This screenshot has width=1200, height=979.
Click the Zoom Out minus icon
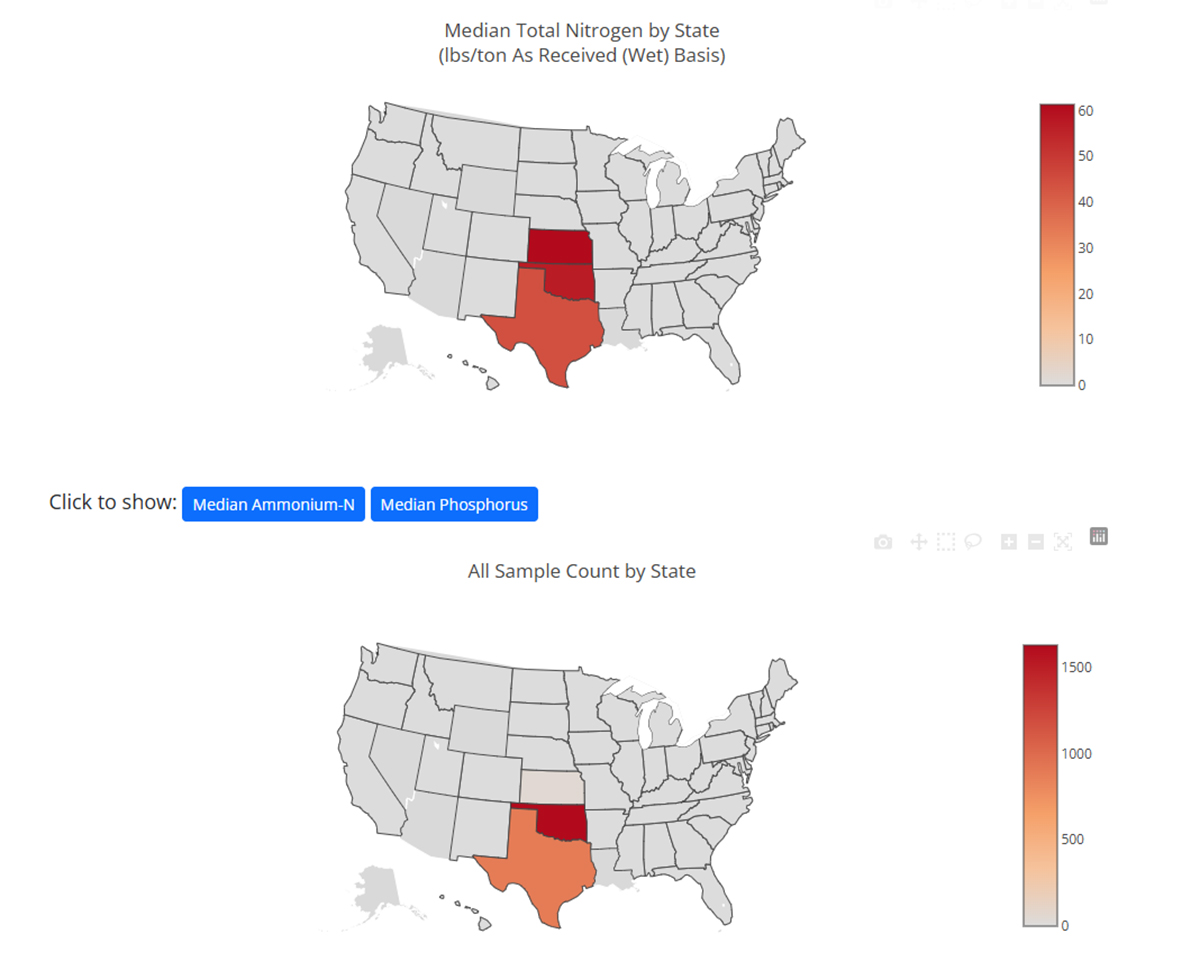[1036, 542]
